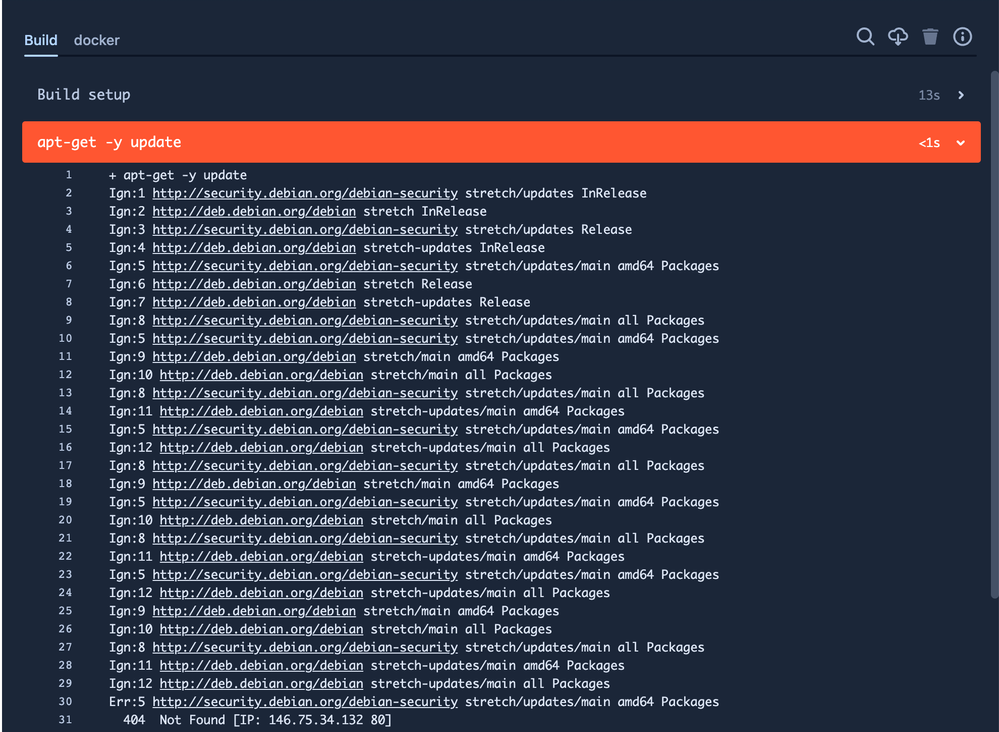Open the security.debian.org link on line 2
Viewport: 999px width, 732px height.
305,193
